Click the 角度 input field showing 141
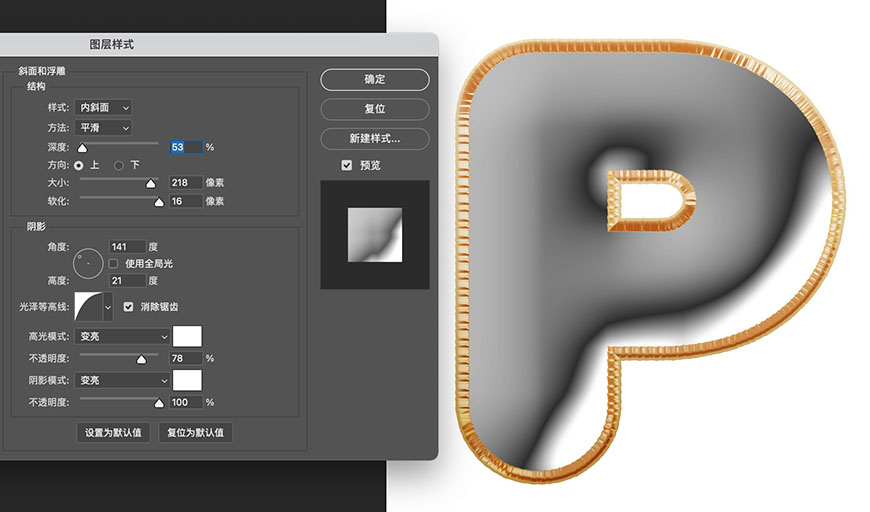 tap(127, 246)
